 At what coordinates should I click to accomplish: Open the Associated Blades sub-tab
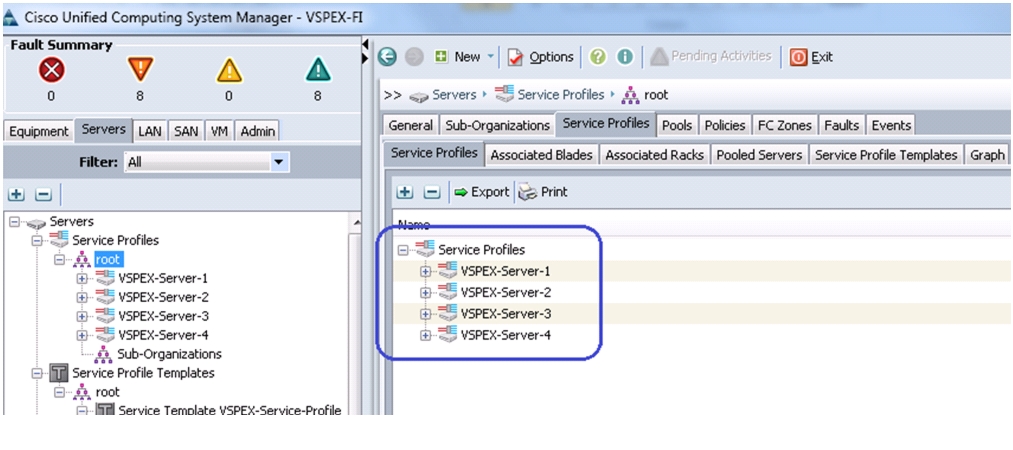coord(541,155)
